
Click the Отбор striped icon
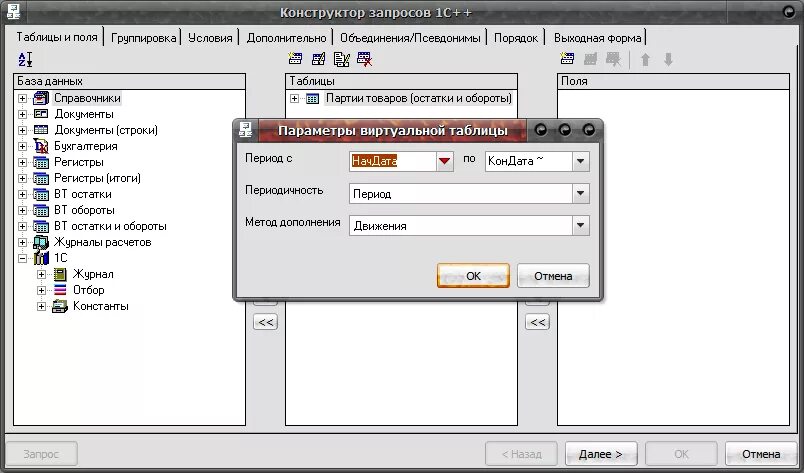click(x=60, y=290)
